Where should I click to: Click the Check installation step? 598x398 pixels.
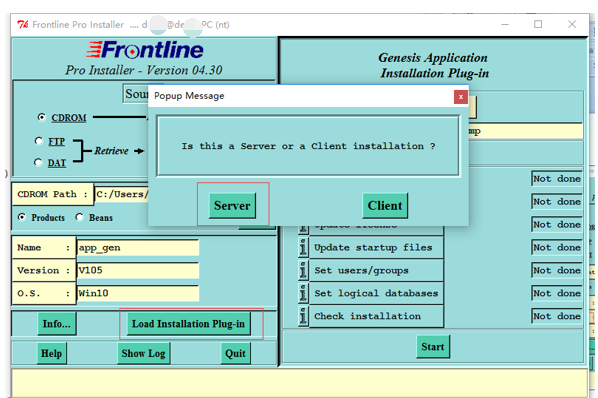click(376, 316)
